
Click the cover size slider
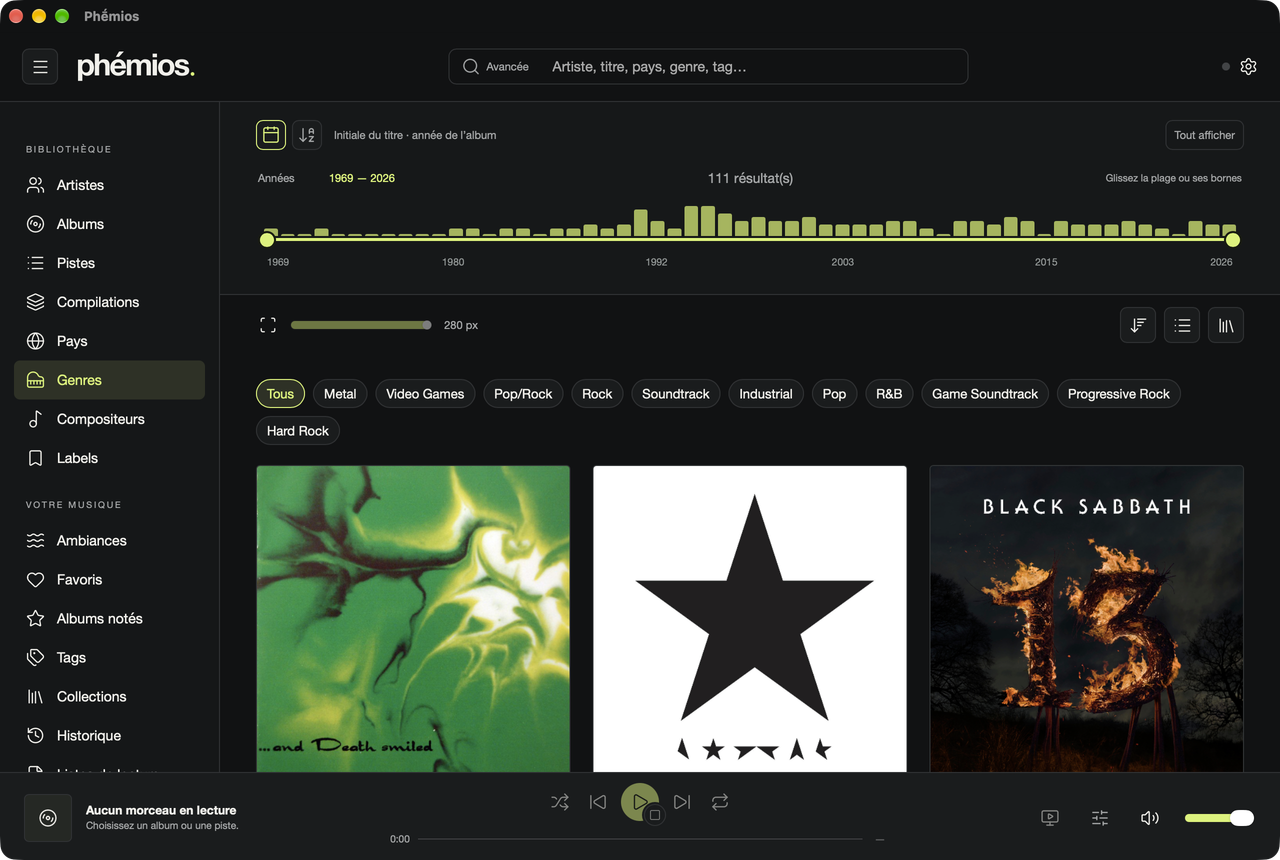coord(361,325)
